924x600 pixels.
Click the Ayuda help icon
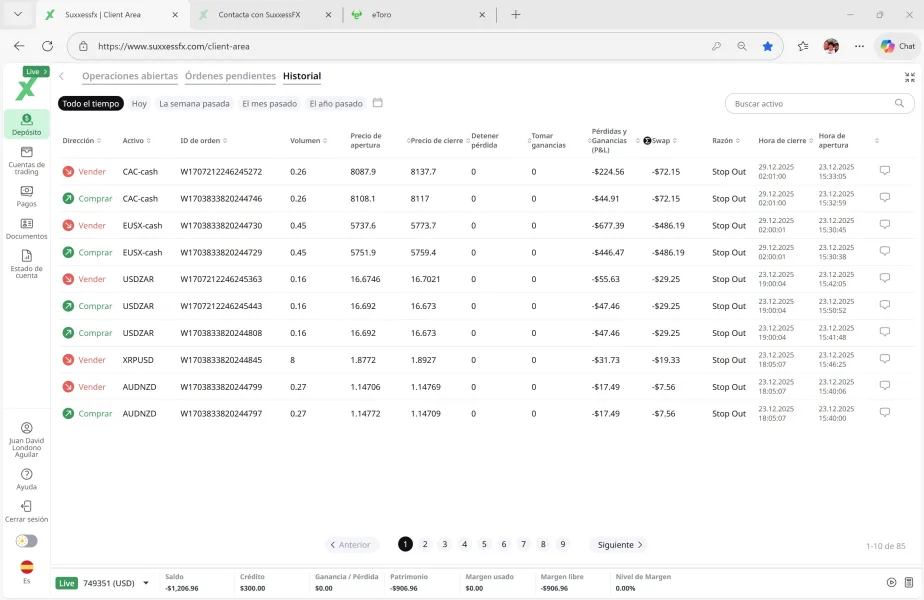pyautogui.click(x=27, y=475)
